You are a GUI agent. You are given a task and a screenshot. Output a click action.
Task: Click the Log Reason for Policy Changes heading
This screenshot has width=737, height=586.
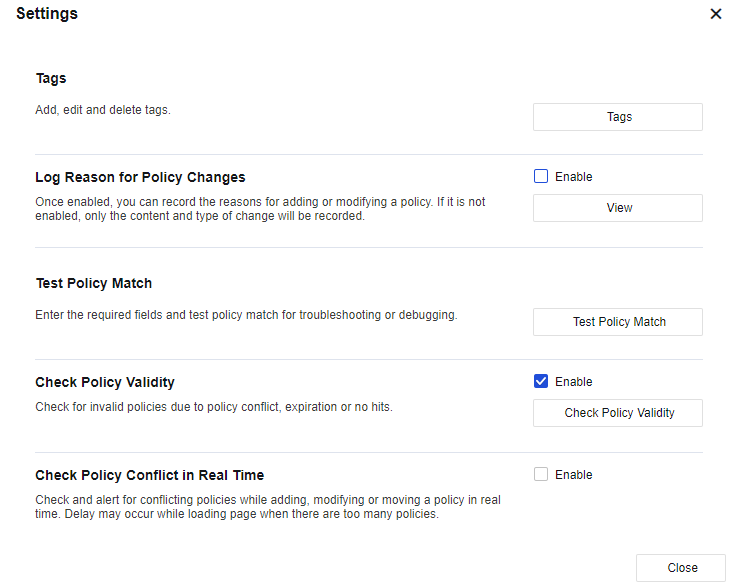[140, 177]
